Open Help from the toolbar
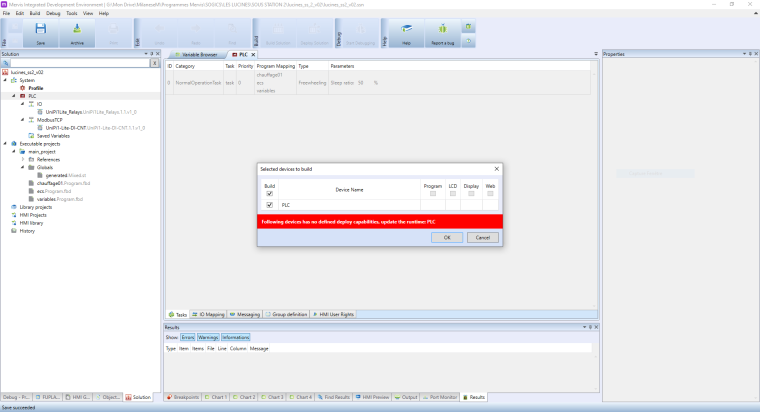Screen dimensions: 760x412 click(x=406, y=35)
